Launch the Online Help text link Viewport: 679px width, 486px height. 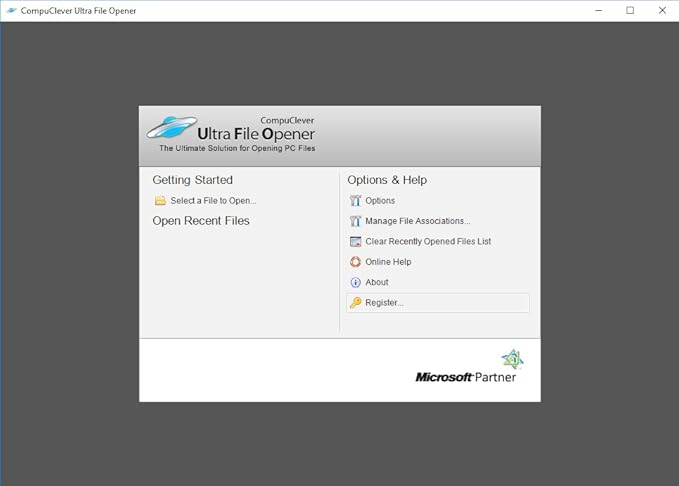(388, 262)
